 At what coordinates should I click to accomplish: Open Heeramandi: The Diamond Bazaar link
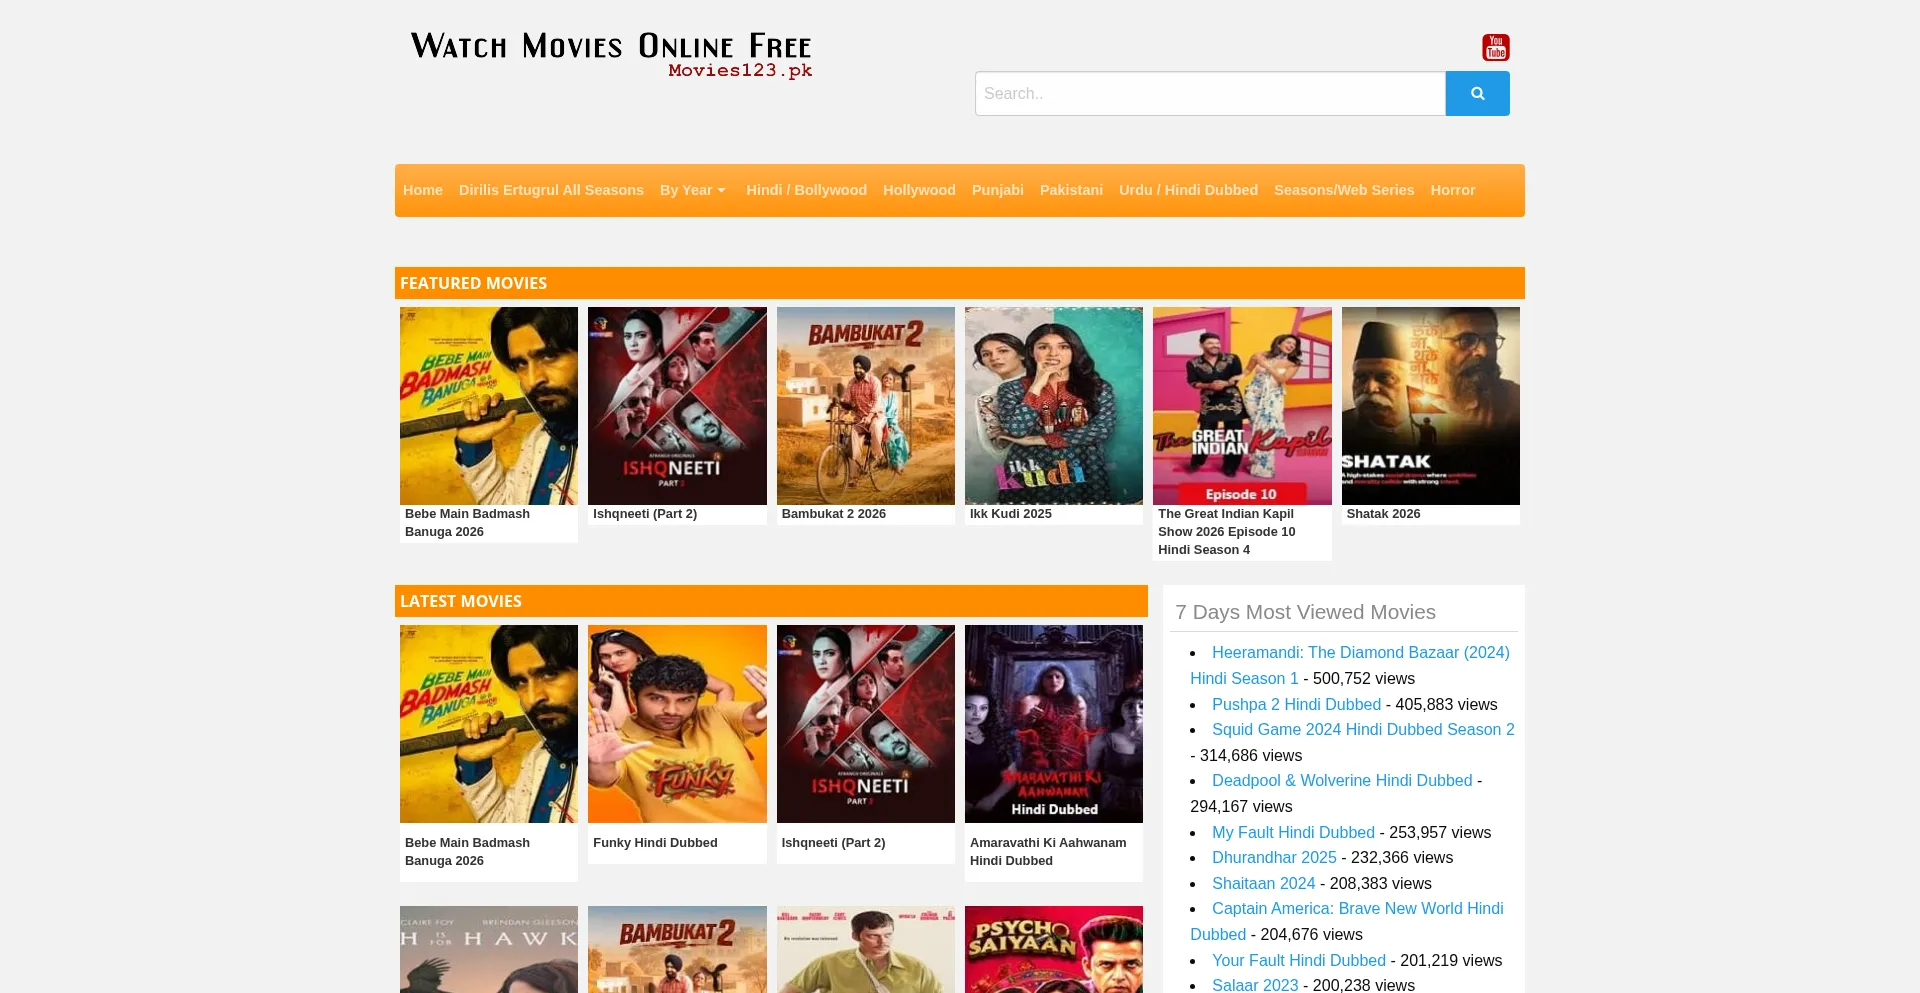coord(1350,665)
